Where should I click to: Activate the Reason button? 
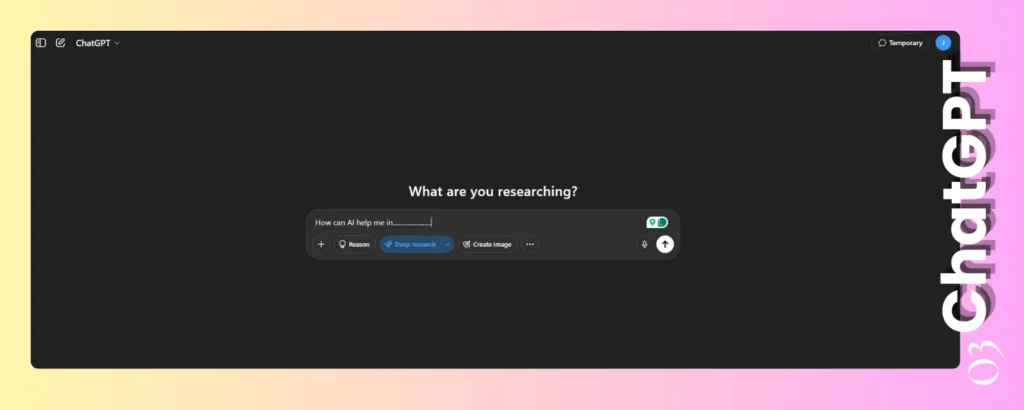point(354,244)
